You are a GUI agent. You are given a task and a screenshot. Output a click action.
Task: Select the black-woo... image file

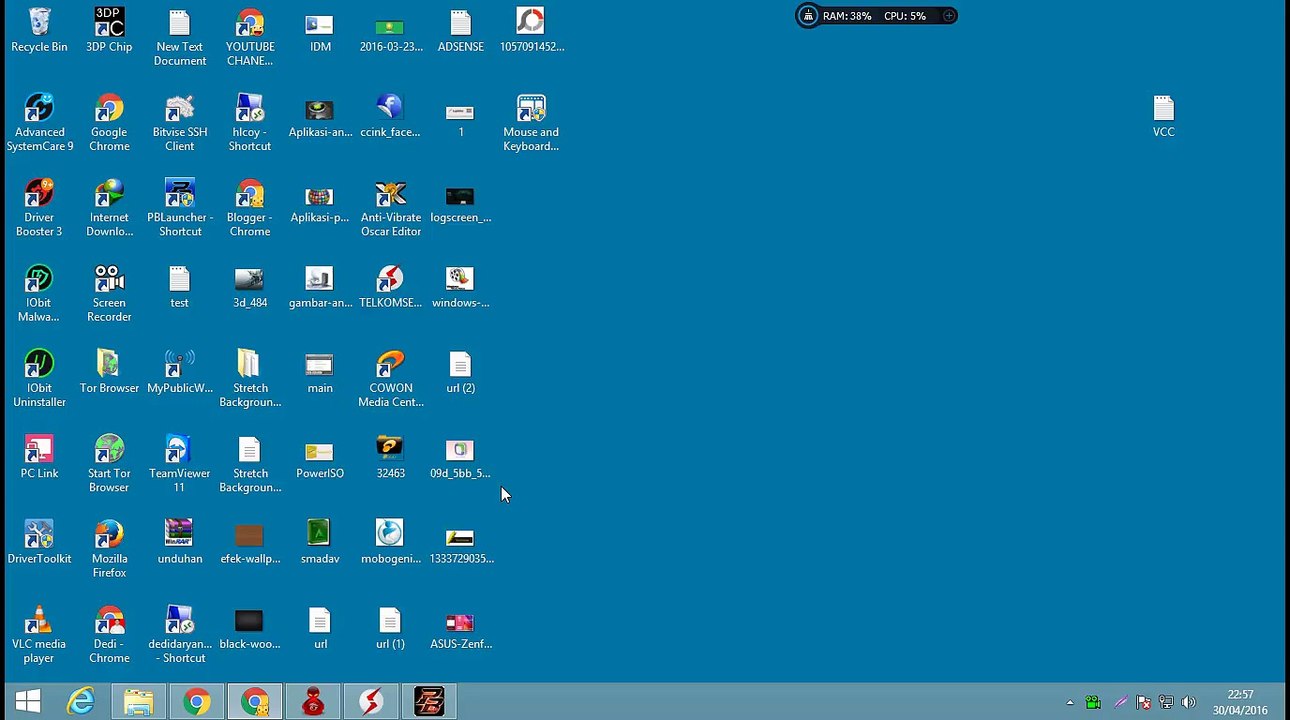[x=250, y=628]
